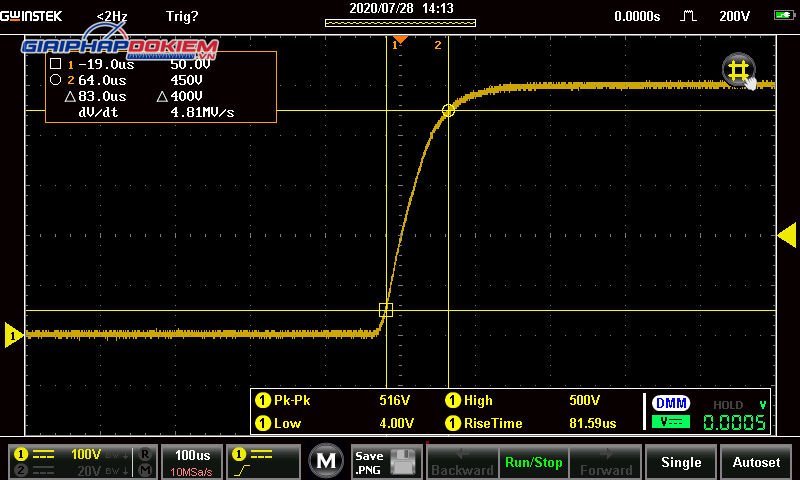
Task: Select the Low measurement 4.00V
Action: pyautogui.click(x=334, y=423)
